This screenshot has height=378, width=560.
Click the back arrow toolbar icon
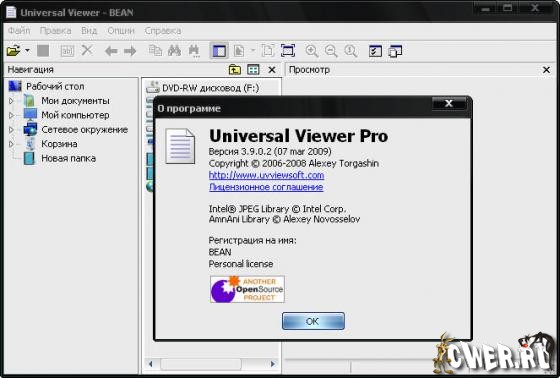(x=111, y=51)
